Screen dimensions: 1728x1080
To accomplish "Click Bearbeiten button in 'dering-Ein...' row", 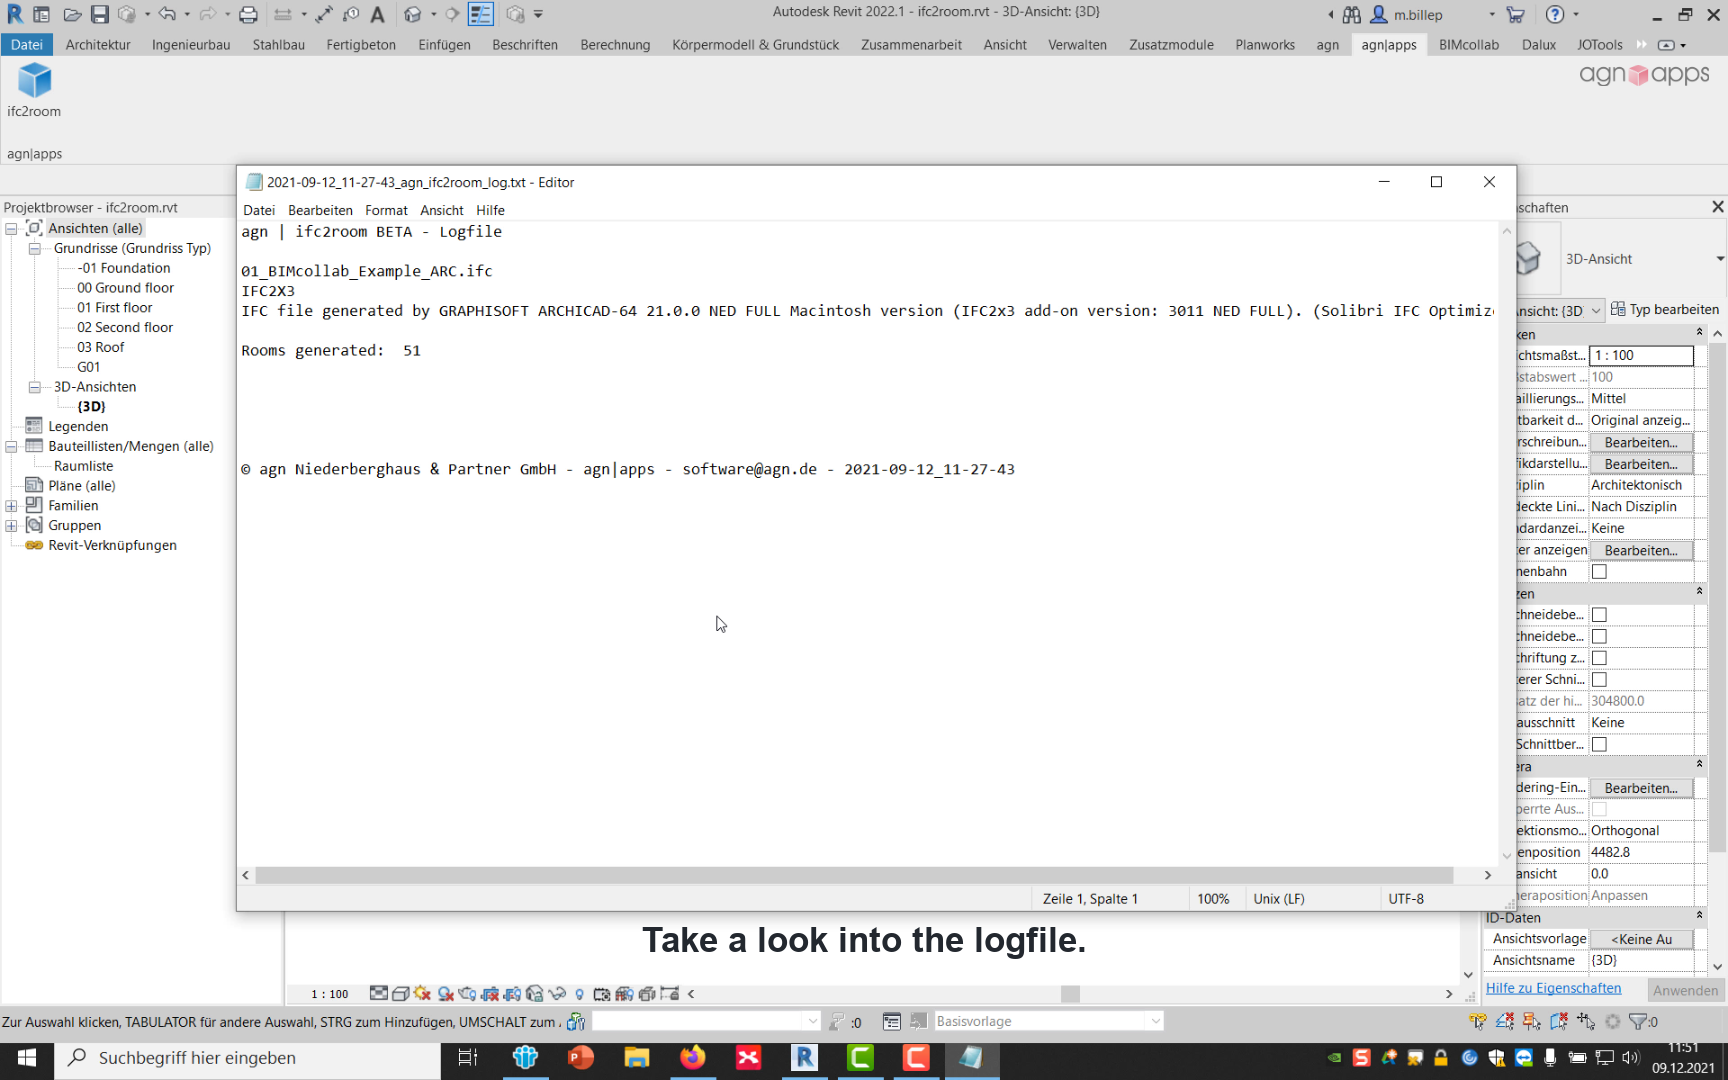I will click(1641, 789).
